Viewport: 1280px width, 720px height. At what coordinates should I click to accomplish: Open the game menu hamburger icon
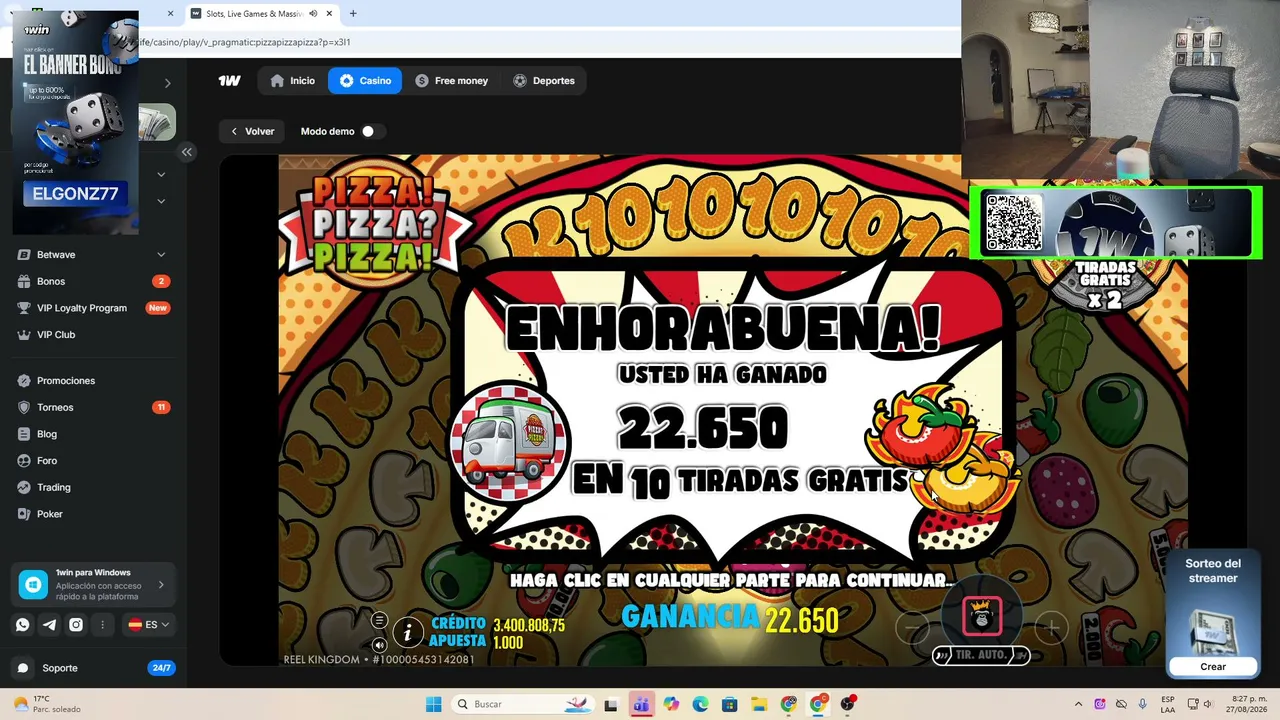pyautogui.click(x=379, y=620)
